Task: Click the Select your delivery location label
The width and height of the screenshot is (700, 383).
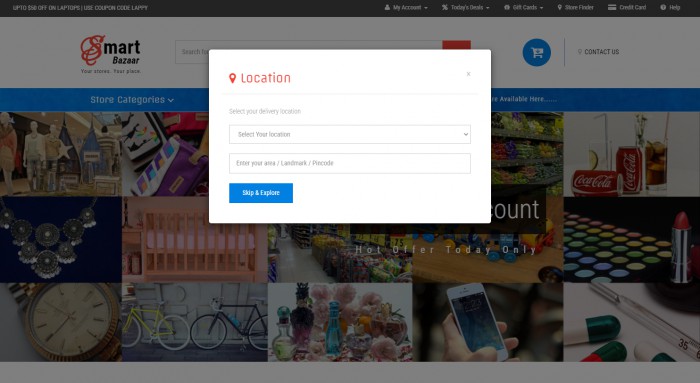Action: (265, 111)
